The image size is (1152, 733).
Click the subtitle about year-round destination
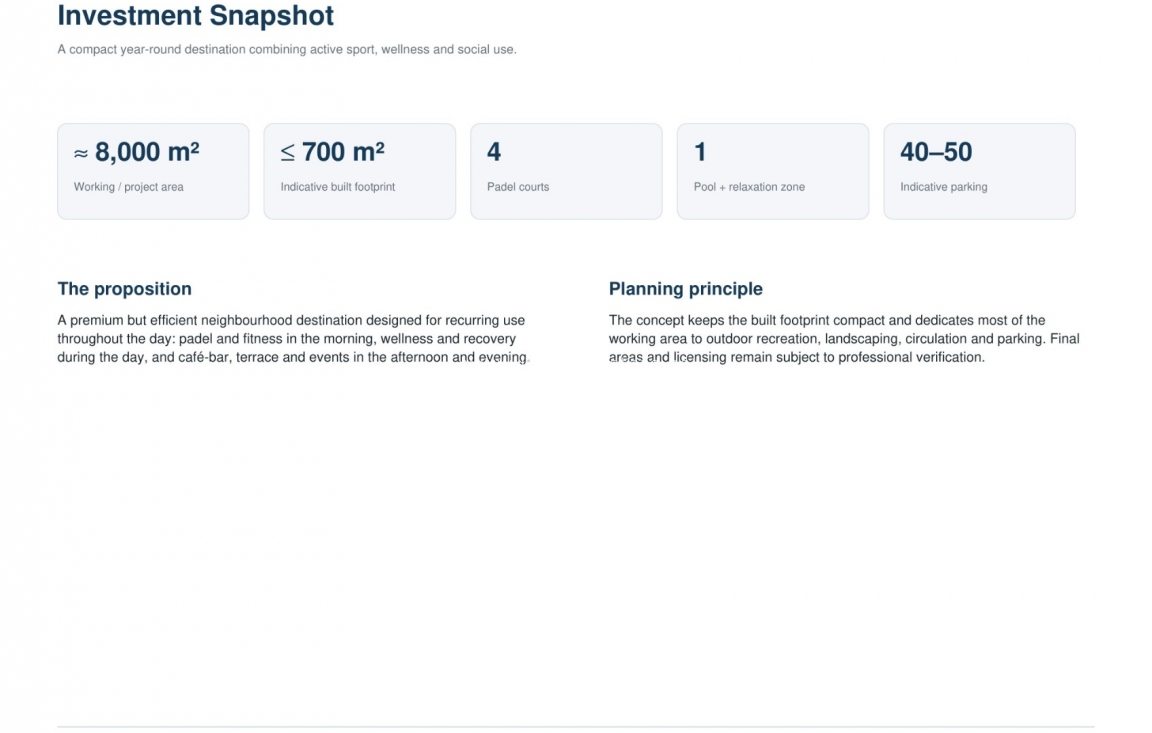pyautogui.click(x=287, y=49)
